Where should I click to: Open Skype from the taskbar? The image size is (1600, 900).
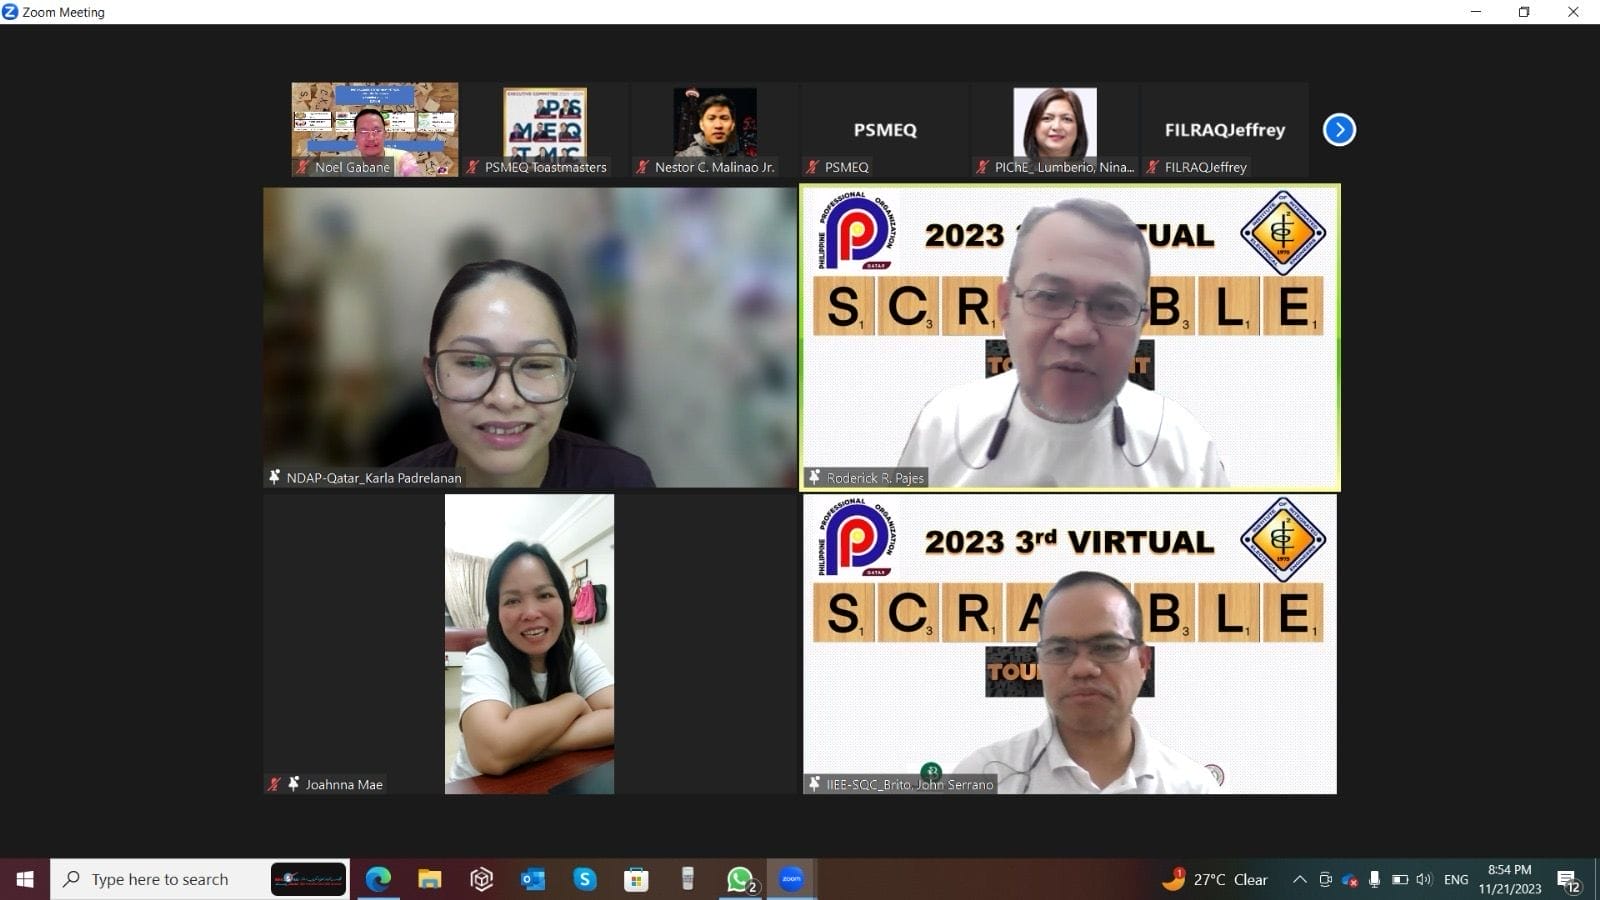(x=585, y=879)
